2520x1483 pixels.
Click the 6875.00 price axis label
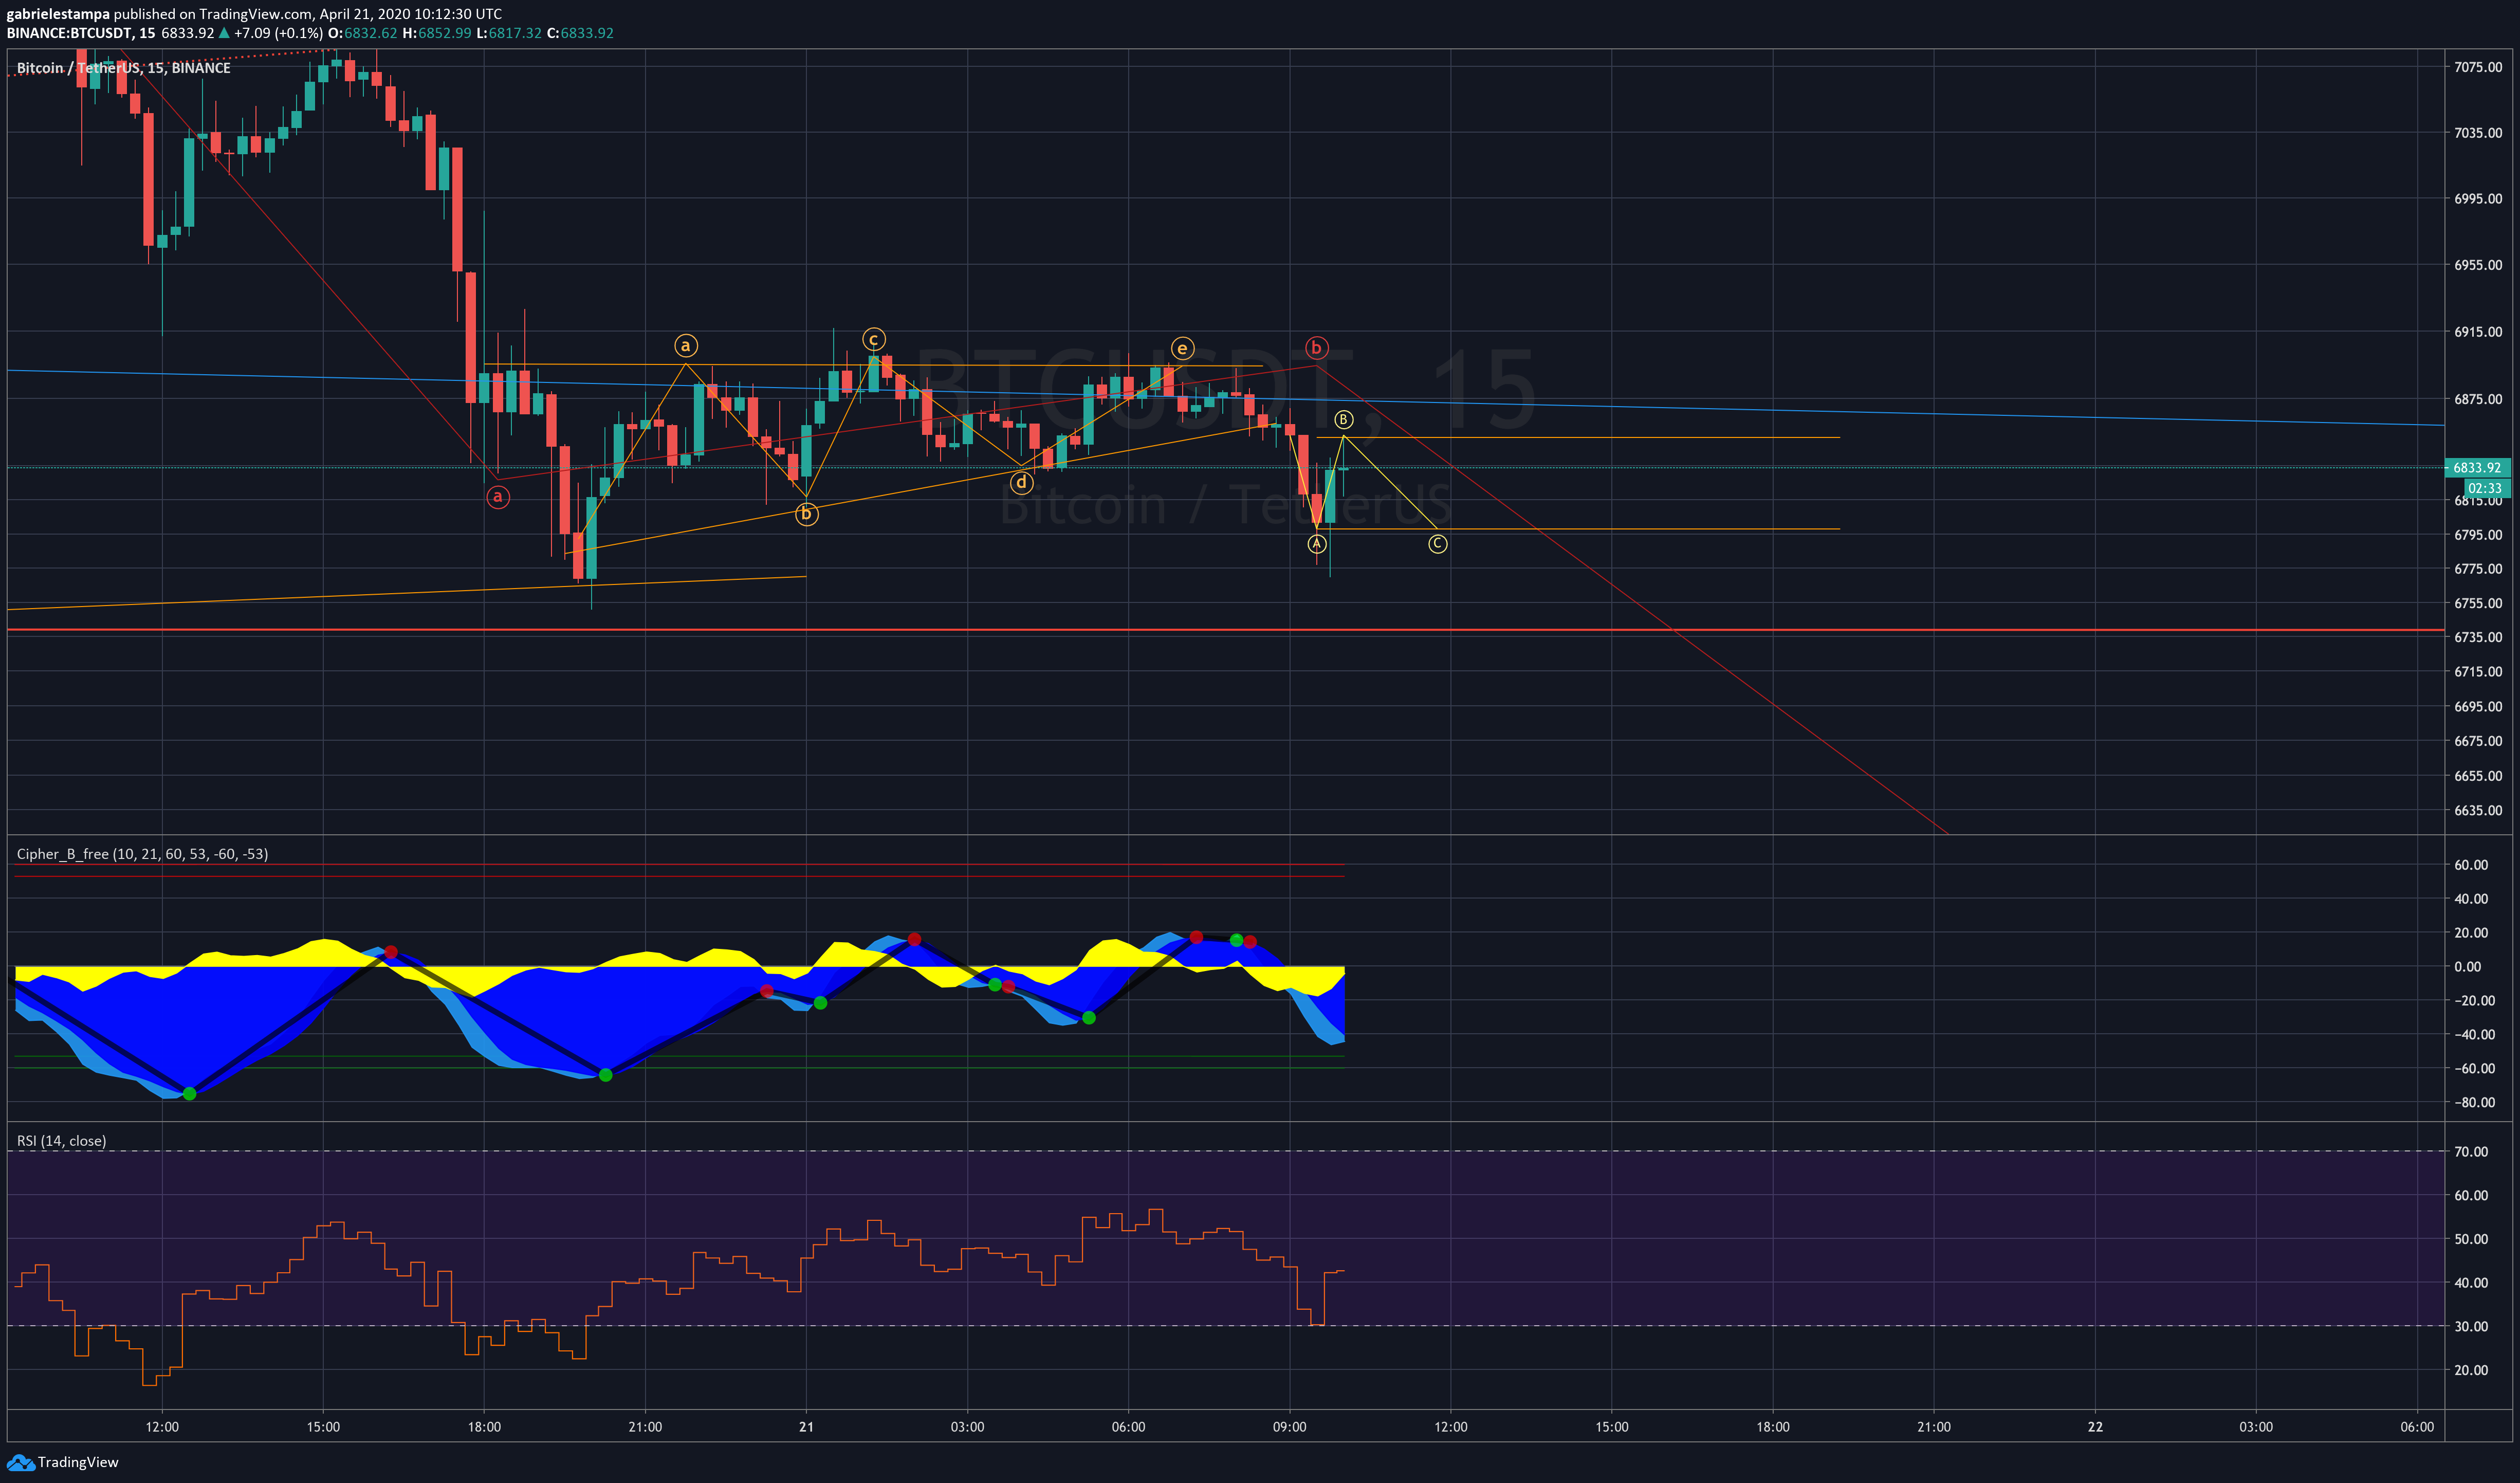click(x=2478, y=399)
